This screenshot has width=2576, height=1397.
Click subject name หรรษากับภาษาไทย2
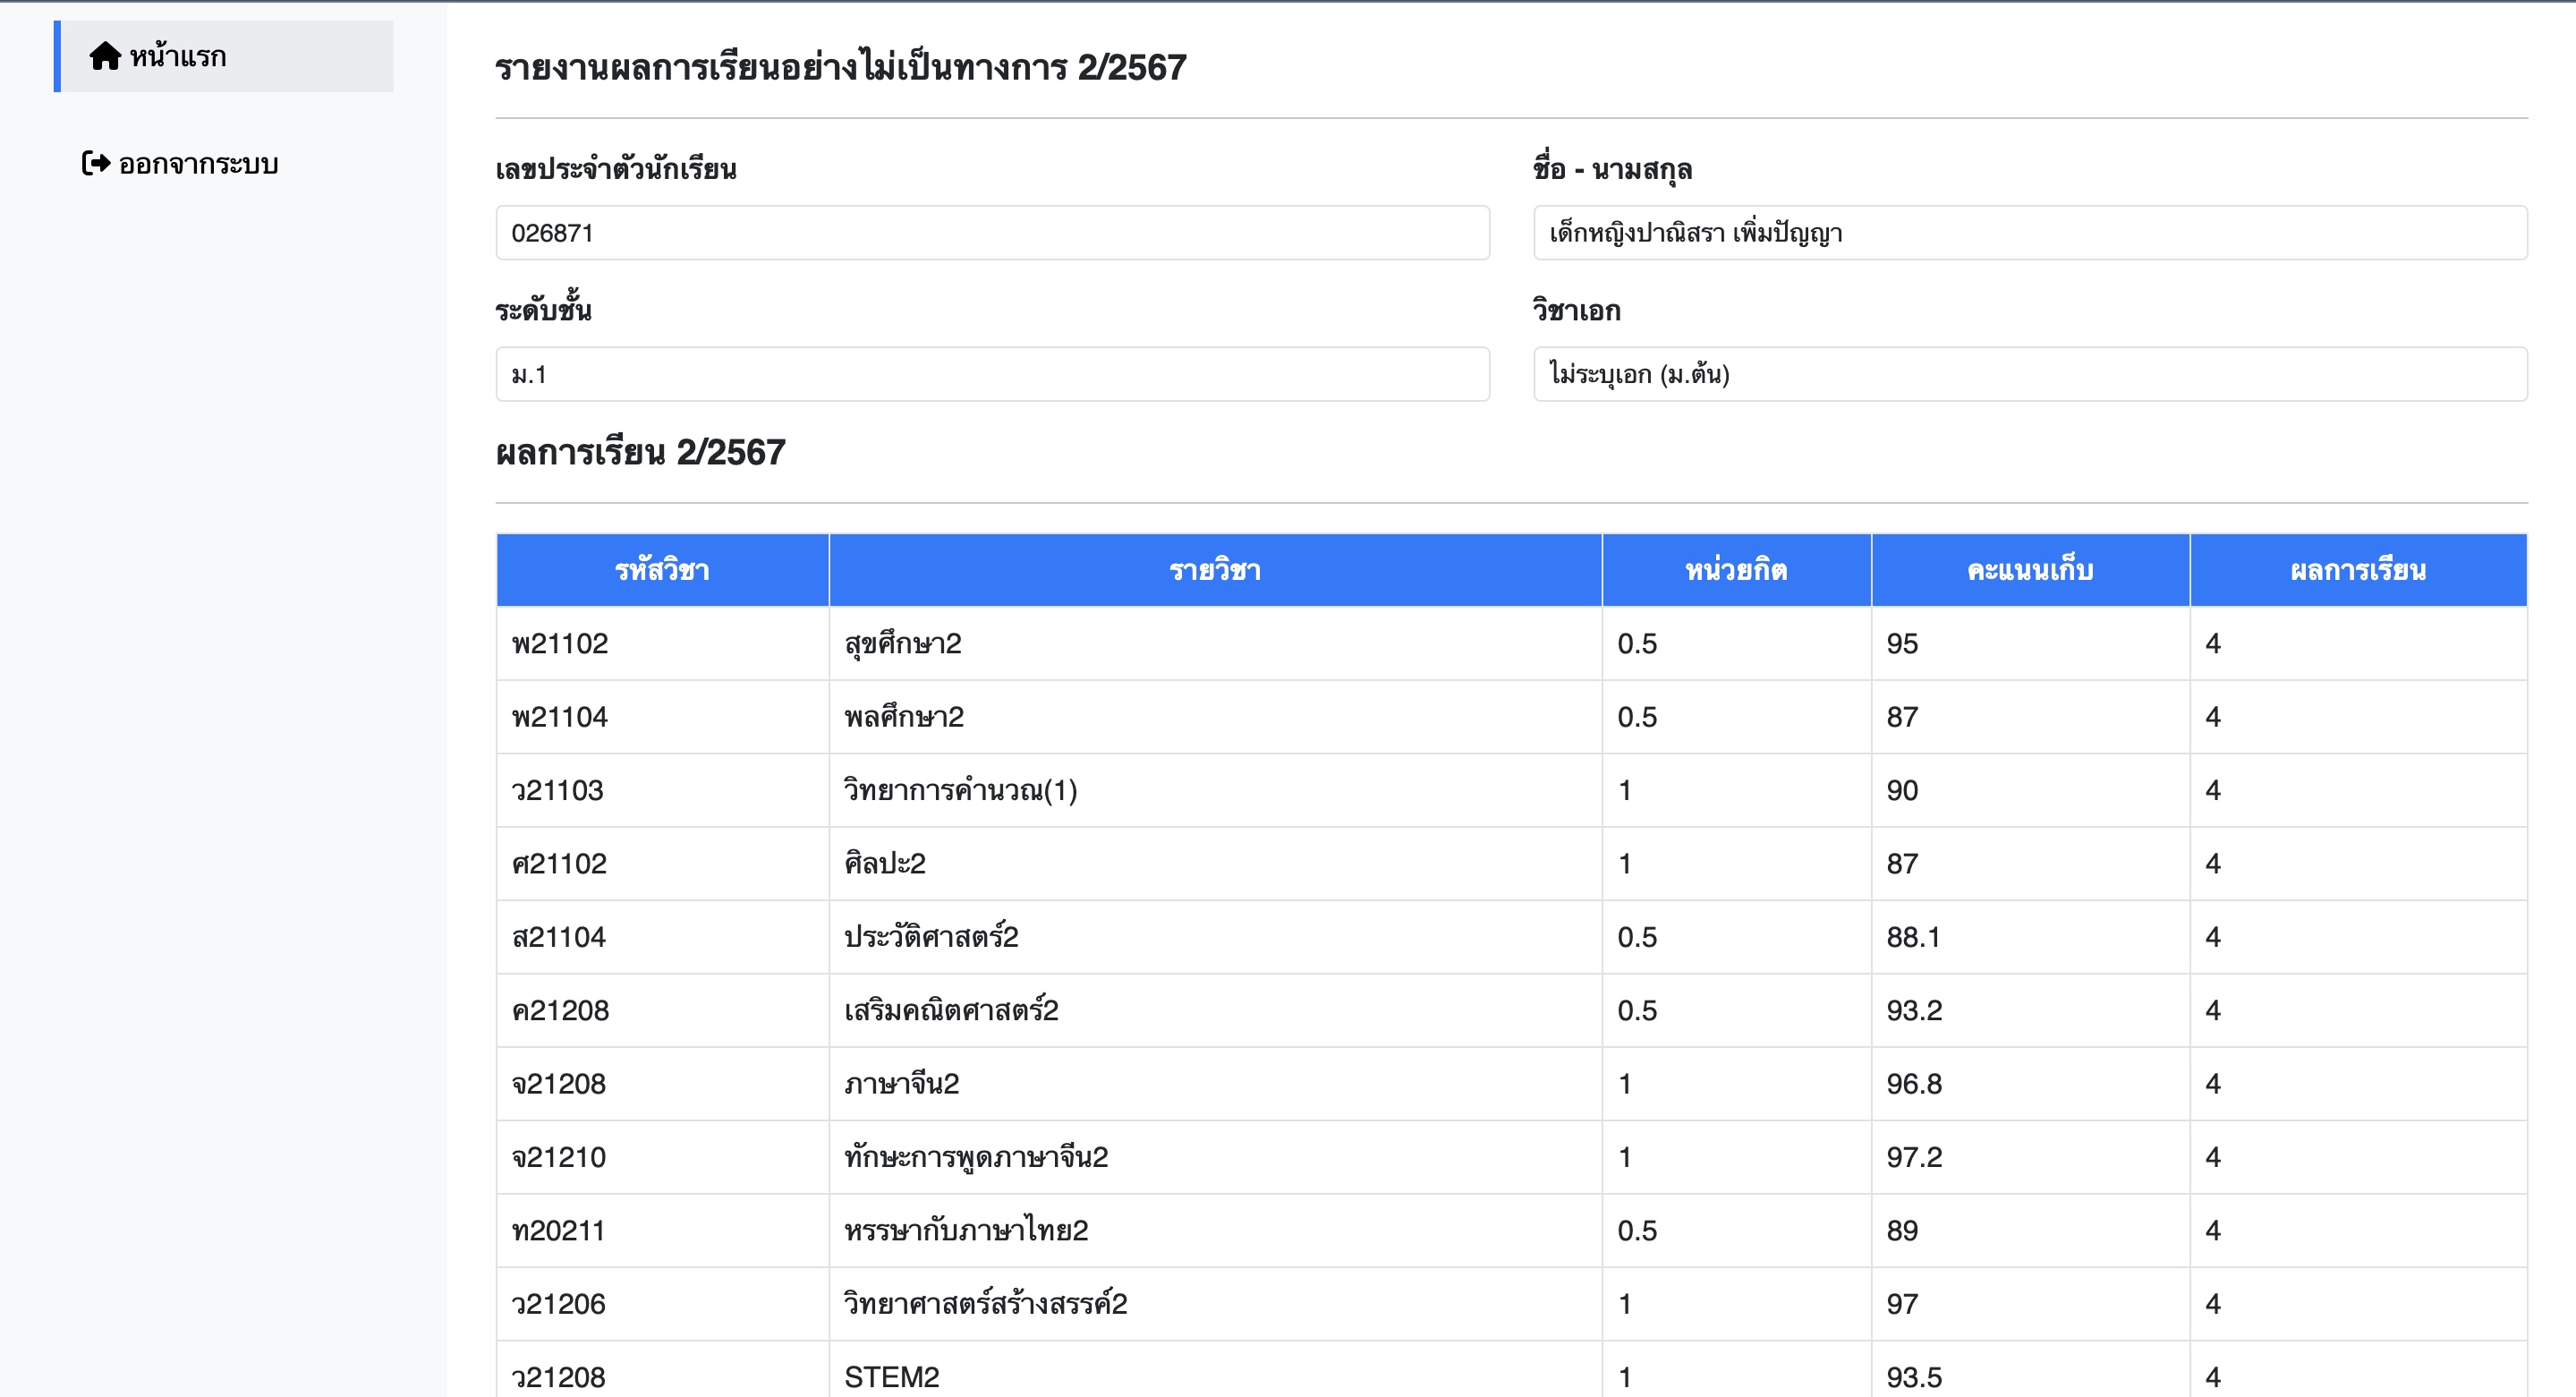[966, 1231]
